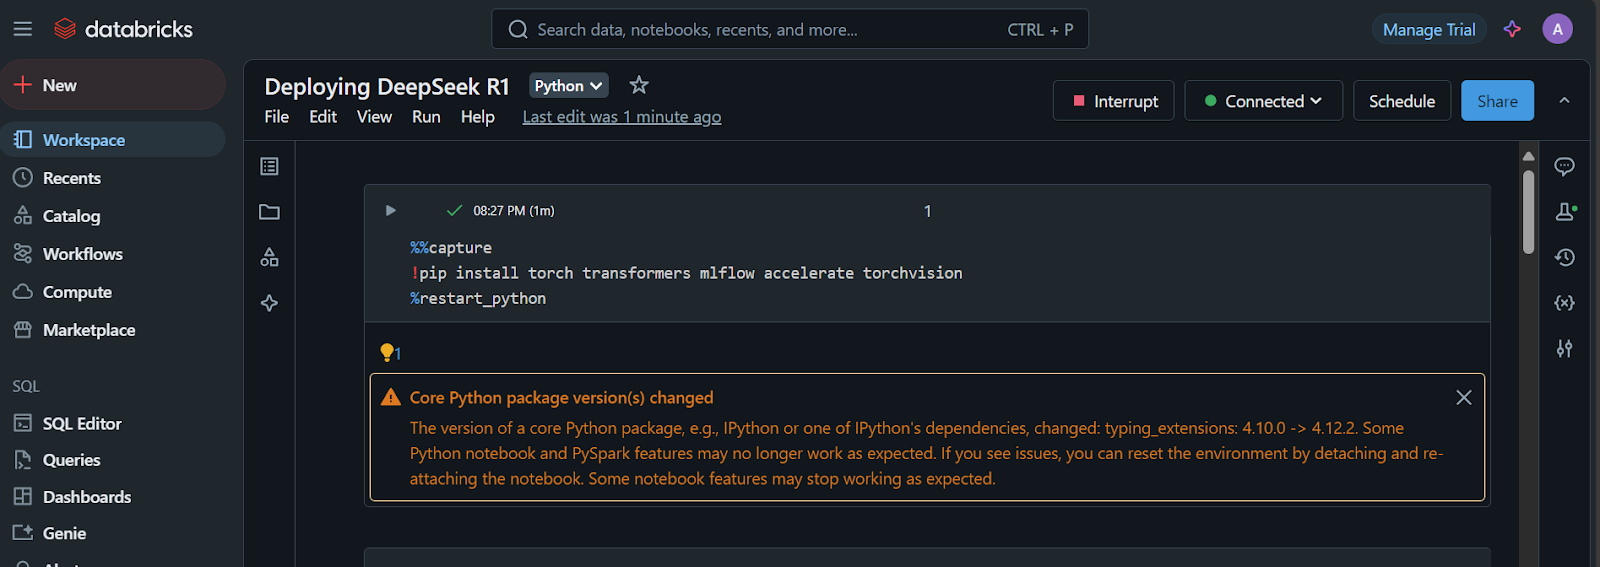Open the MLflow experiments flask icon

[1565, 211]
